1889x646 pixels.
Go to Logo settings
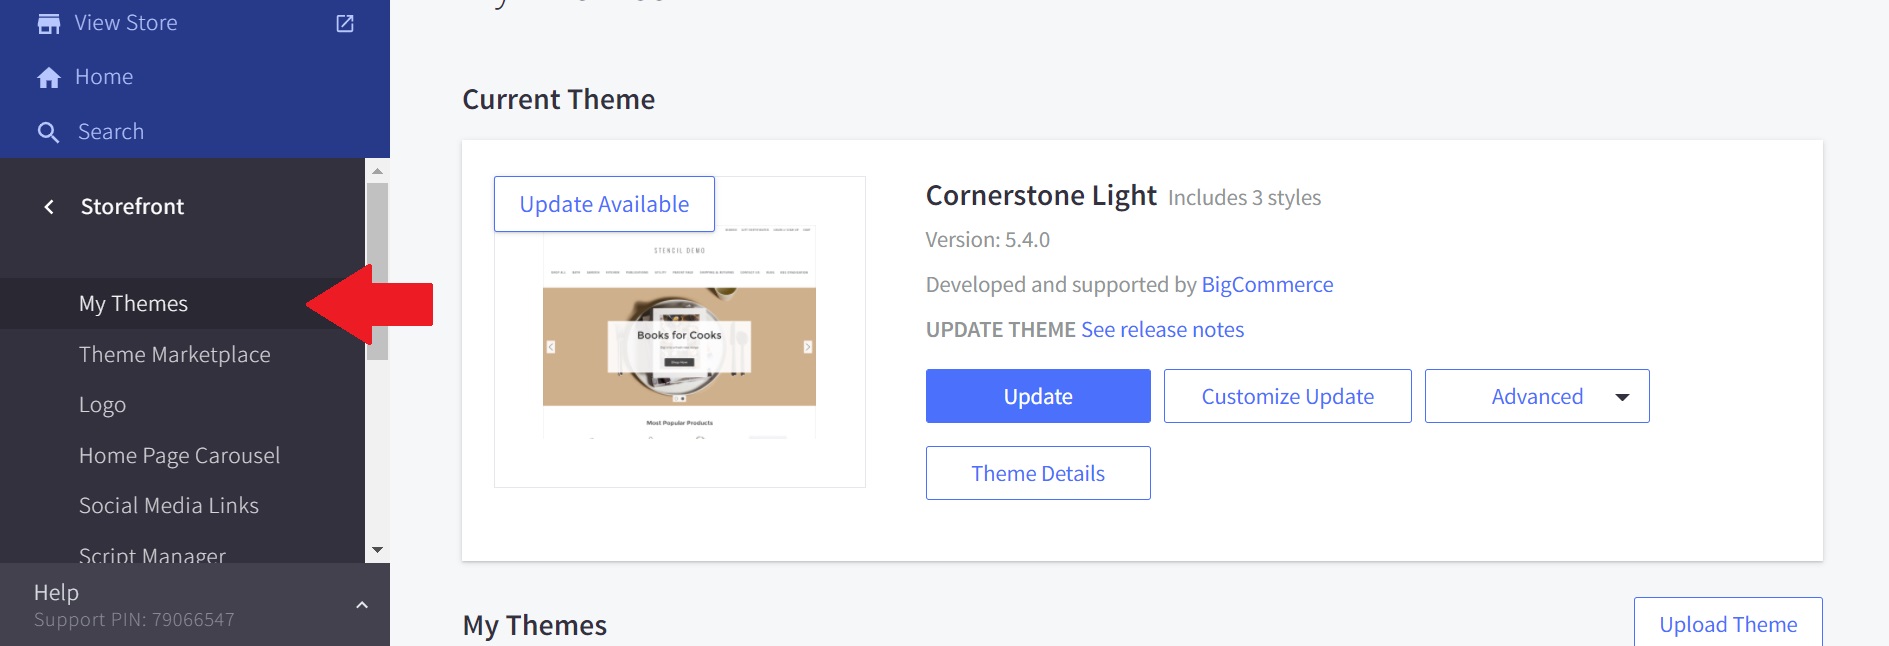(102, 405)
